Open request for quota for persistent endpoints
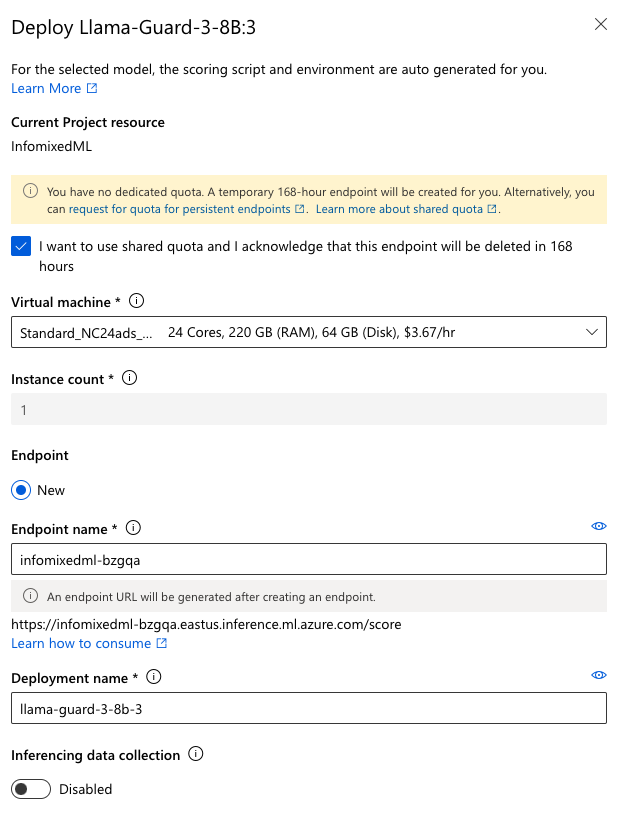 pos(180,209)
